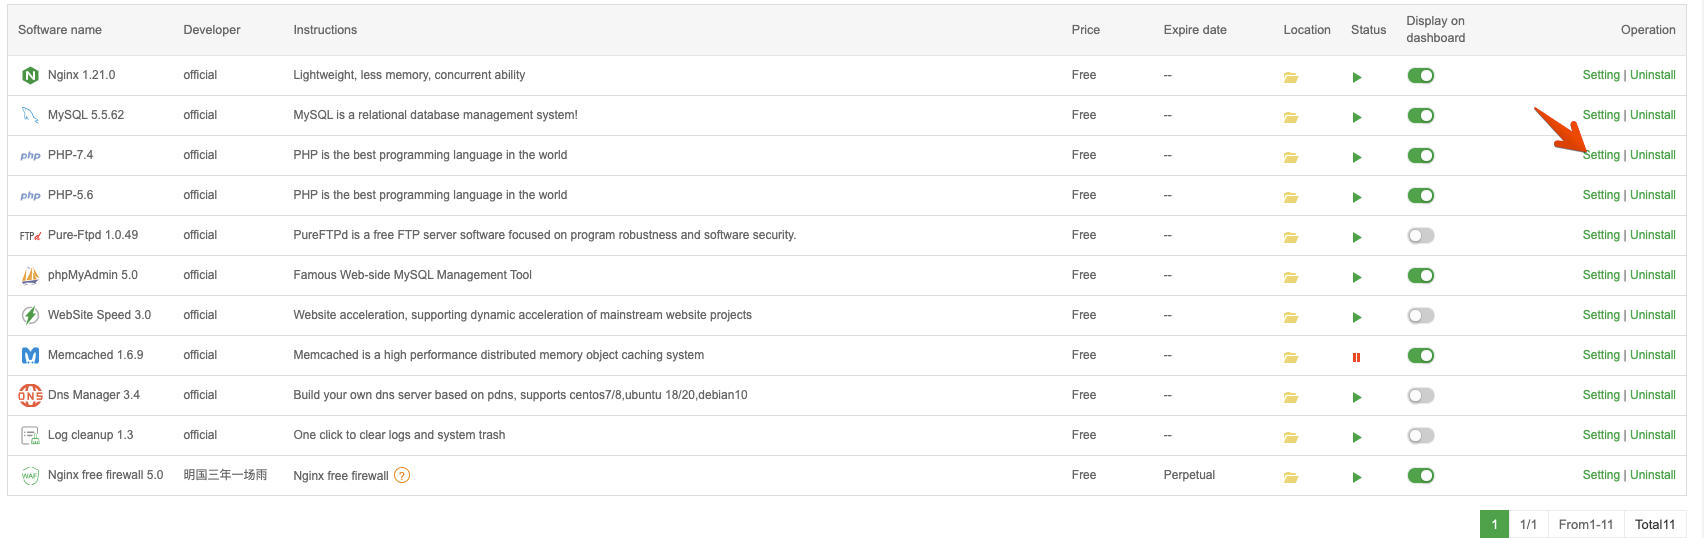Open Setting for Nginx 1.21.0
The width and height of the screenshot is (1704, 538).
(1601, 75)
